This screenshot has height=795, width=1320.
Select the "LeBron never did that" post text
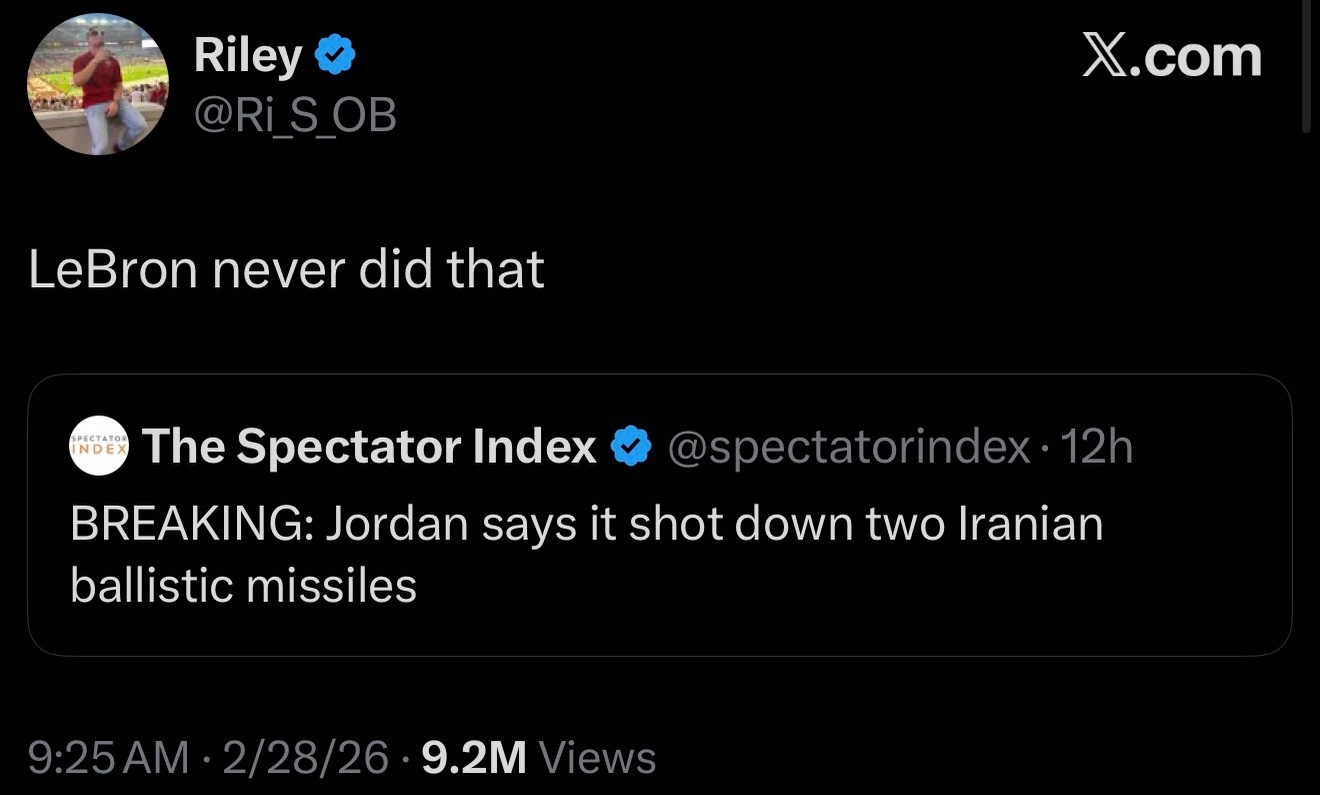click(286, 270)
